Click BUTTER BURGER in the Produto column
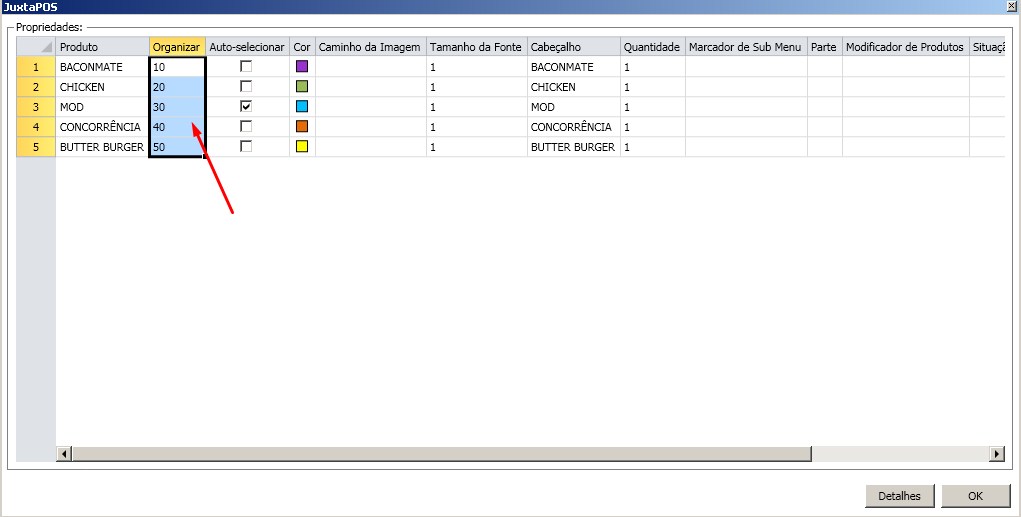Screen dimensions: 1021x517 102,147
